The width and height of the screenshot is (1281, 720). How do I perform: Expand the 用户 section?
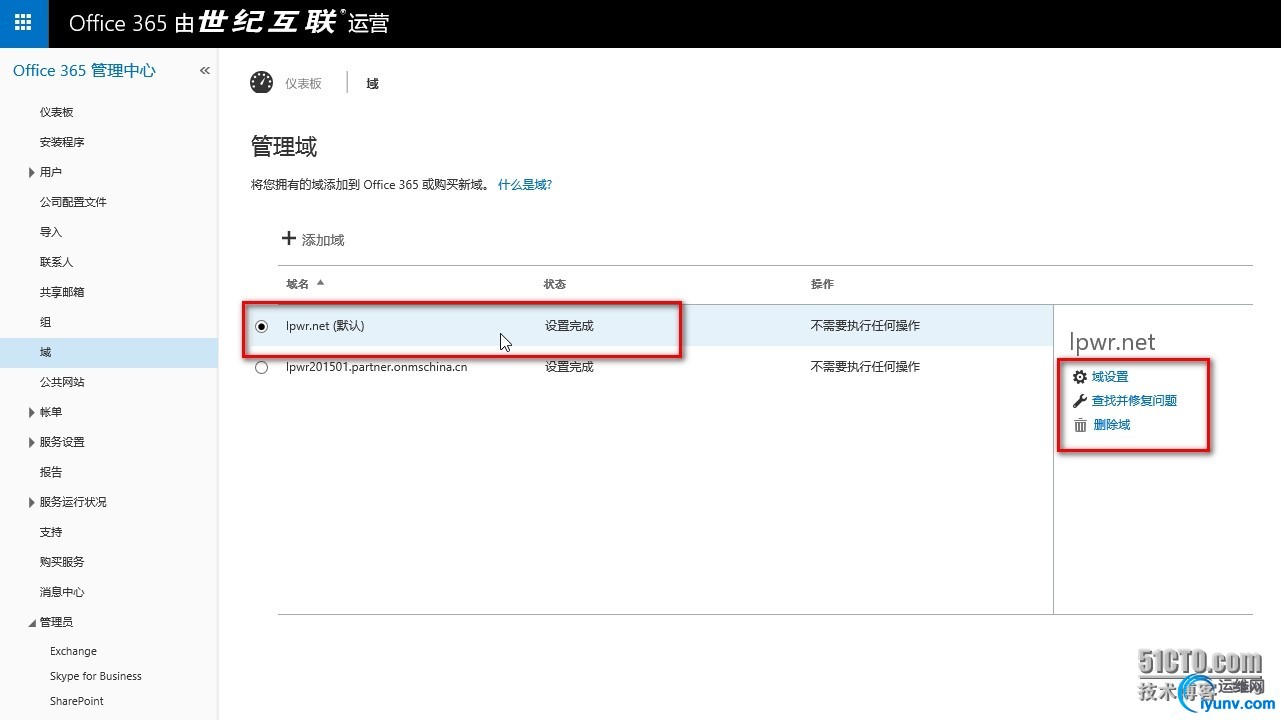[32, 172]
